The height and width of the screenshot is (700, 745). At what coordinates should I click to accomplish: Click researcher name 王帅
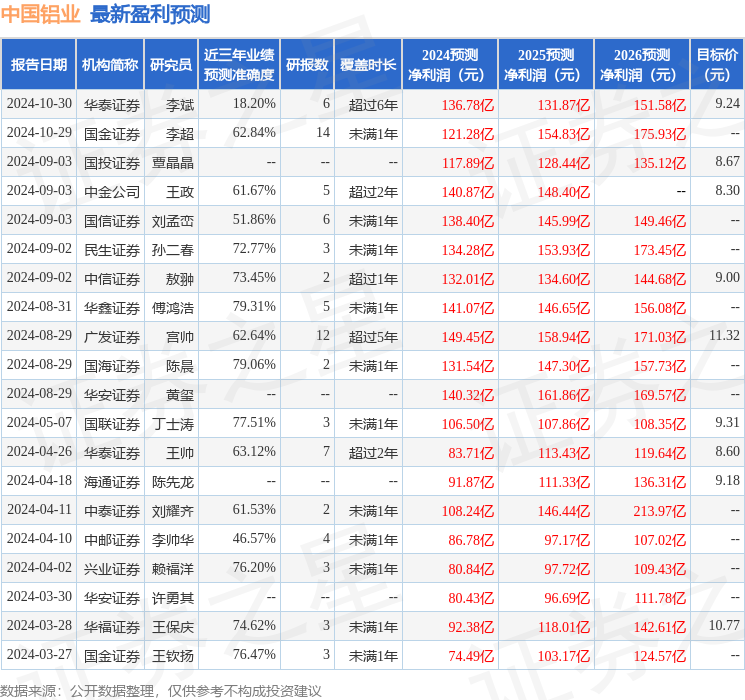(180, 453)
